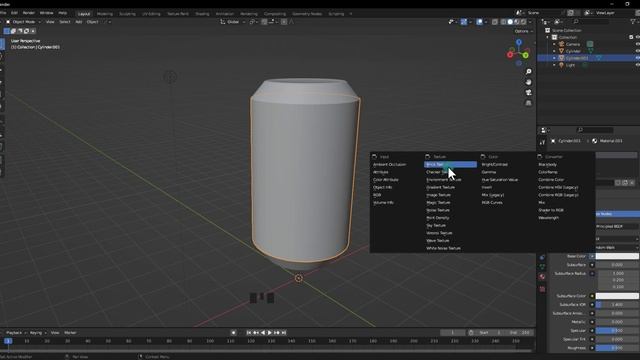
Task: Jump to timeline start frame
Action: (x=249, y=333)
